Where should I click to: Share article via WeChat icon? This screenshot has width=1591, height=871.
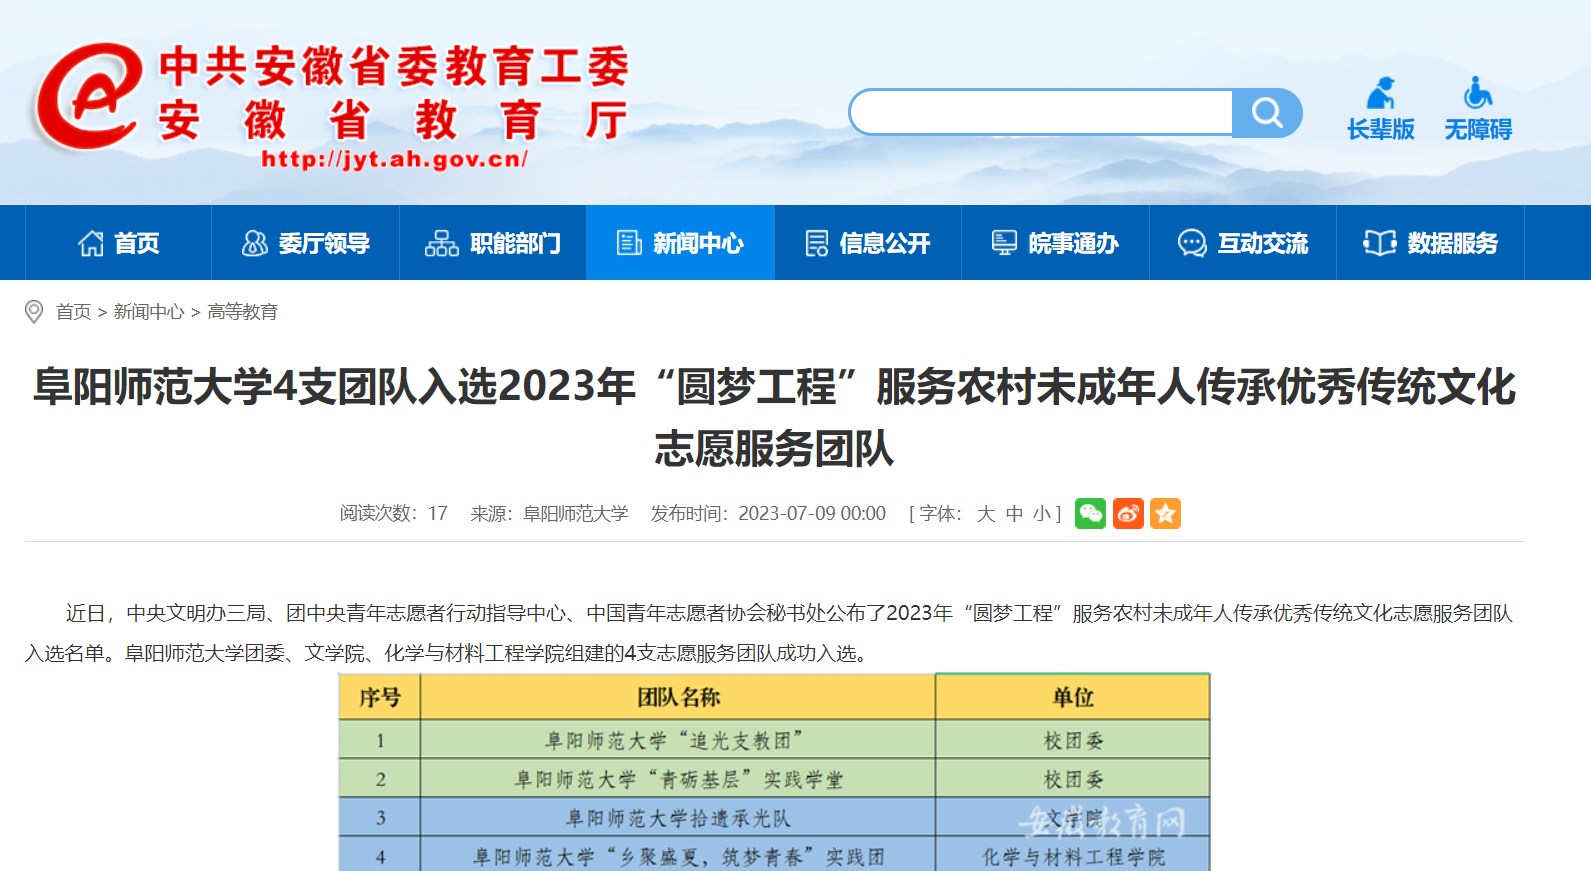click(x=1090, y=513)
